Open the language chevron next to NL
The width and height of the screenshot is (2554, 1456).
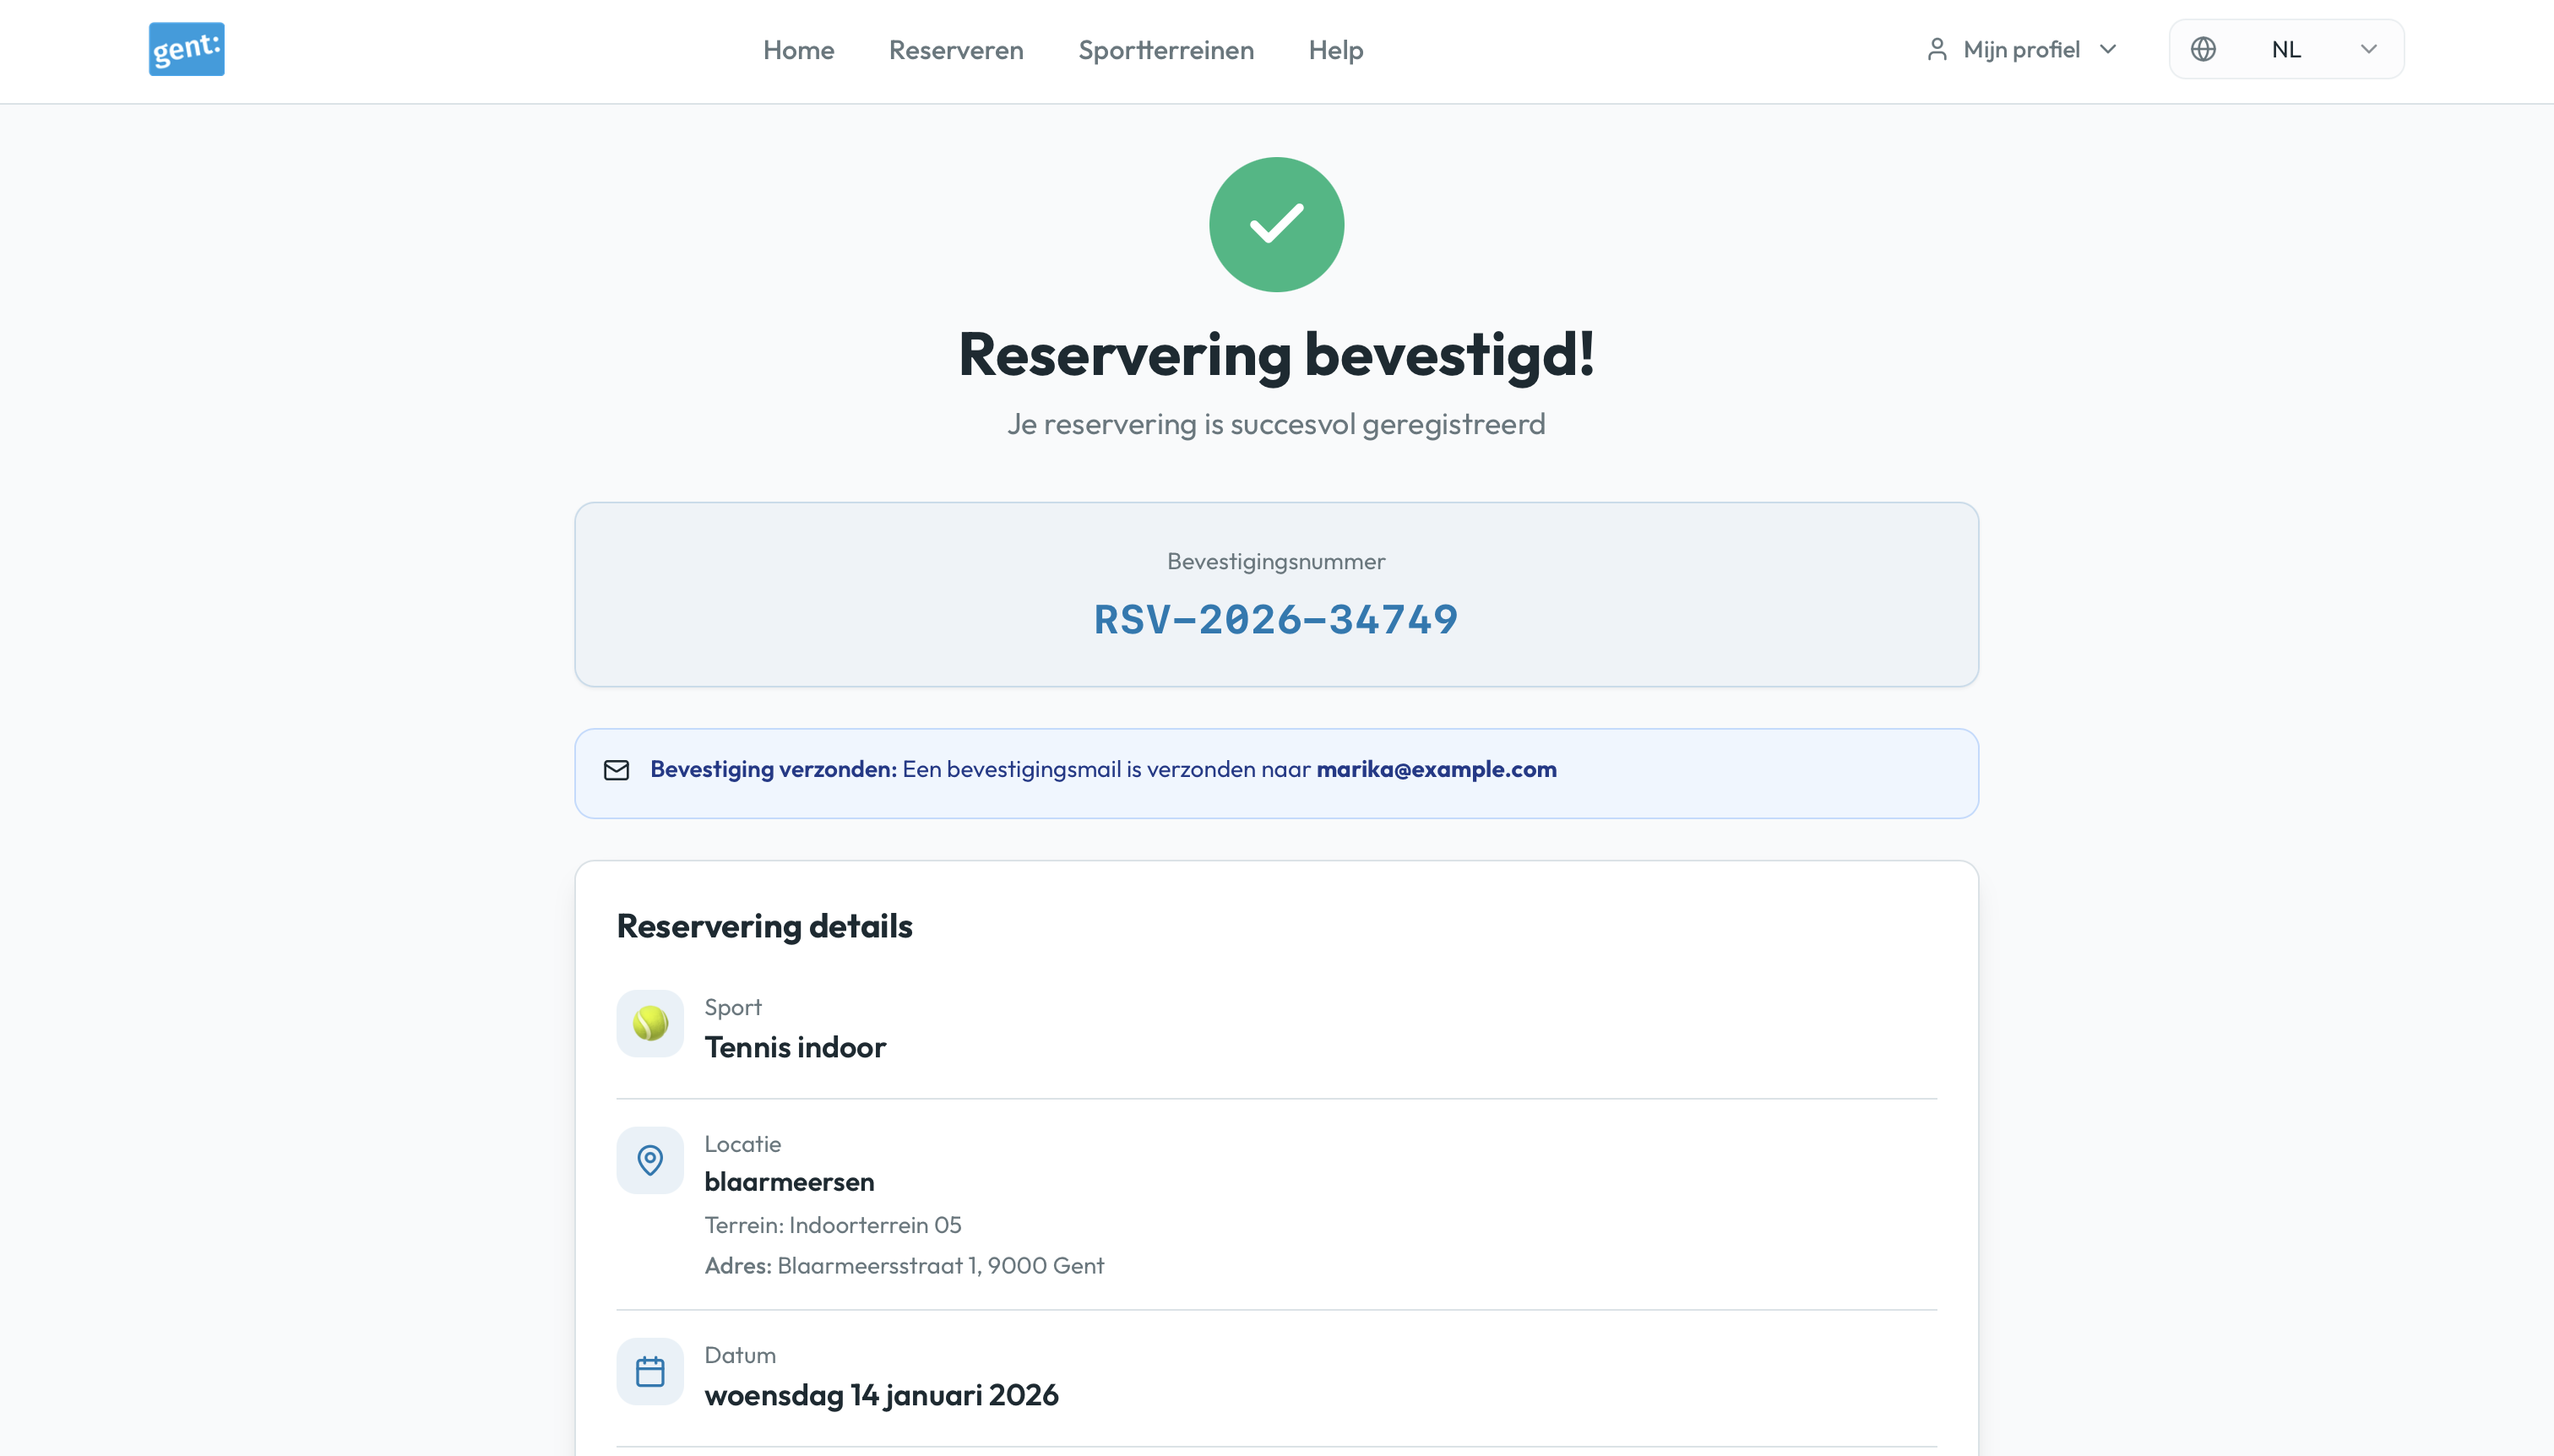click(2367, 48)
